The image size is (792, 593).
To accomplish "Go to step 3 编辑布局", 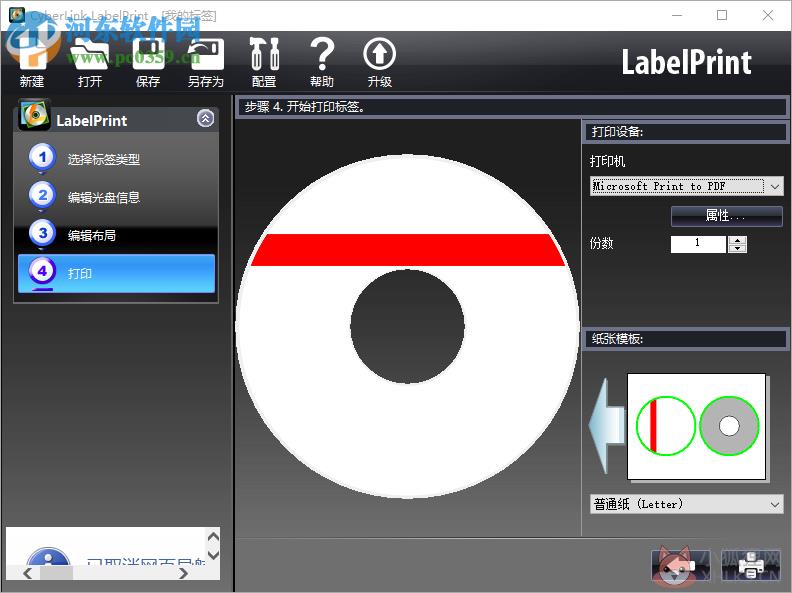I will click(x=116, y=235).
